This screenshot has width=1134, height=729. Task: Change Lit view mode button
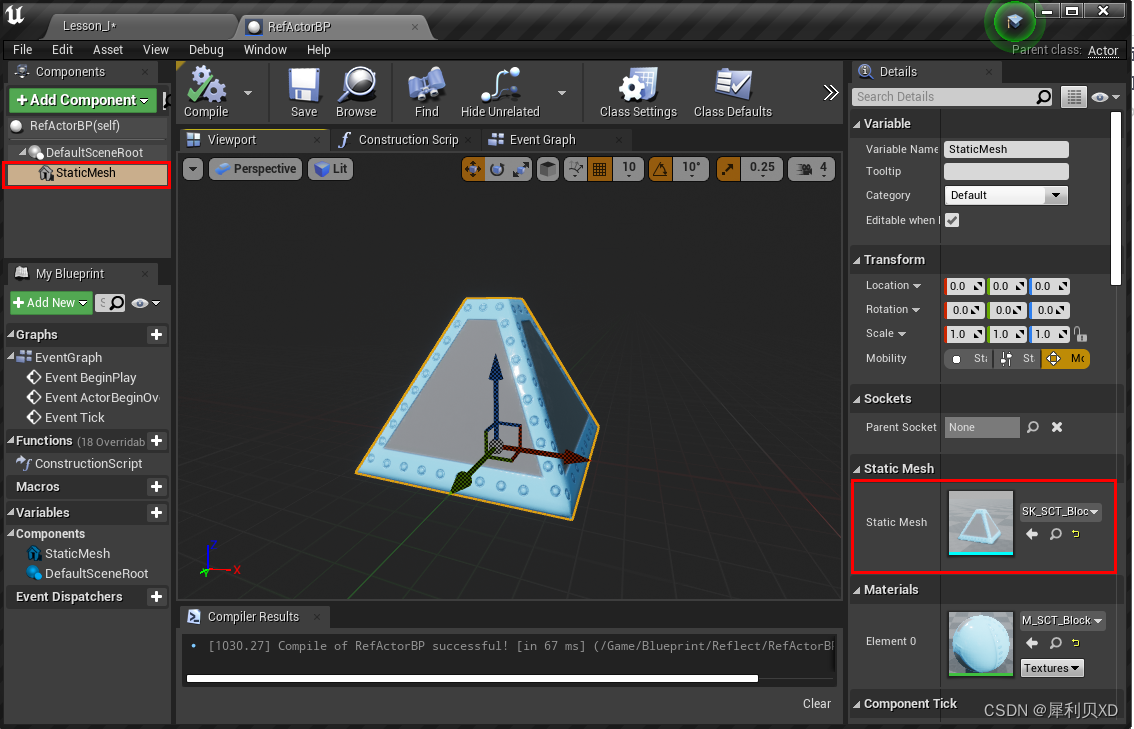tap(331, 169)
